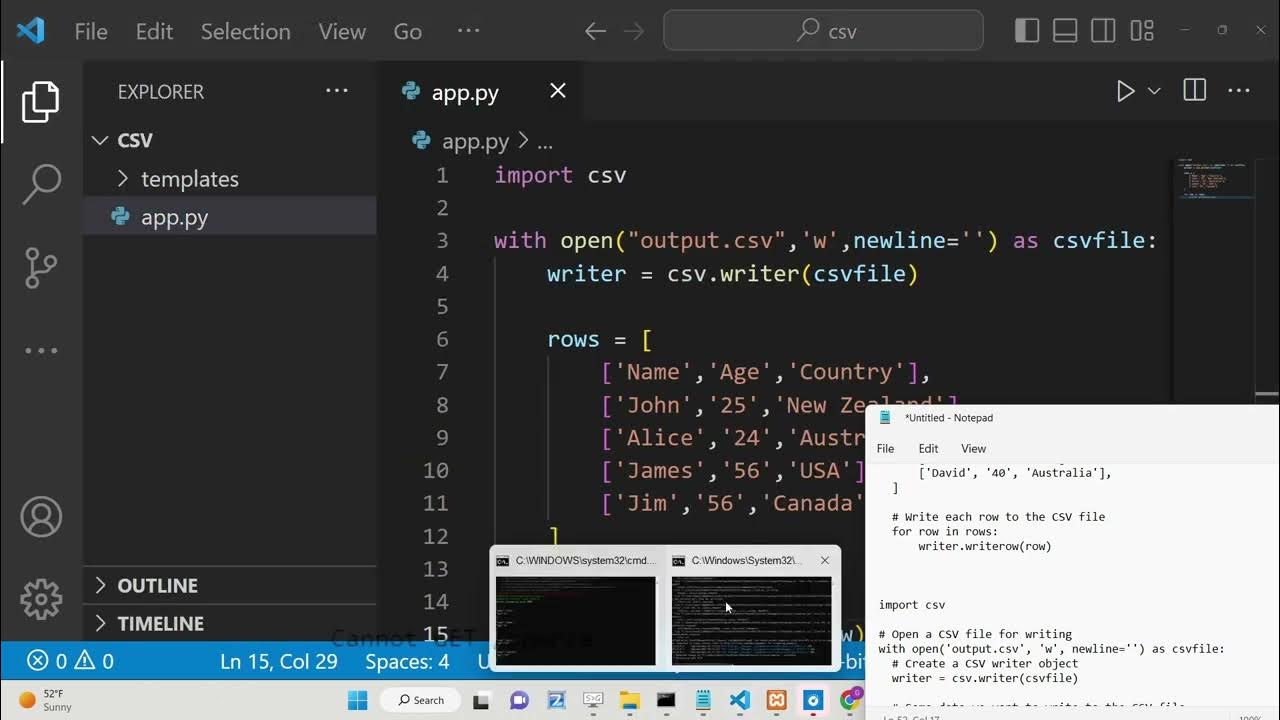Open Accounts icon in activity bar
The width and height of the screenshot is (1280, 720).
(x=41, y=517)
